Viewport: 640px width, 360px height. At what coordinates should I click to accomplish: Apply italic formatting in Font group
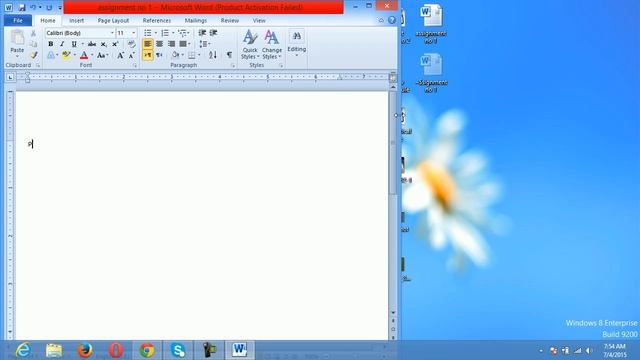pos(62,44)
